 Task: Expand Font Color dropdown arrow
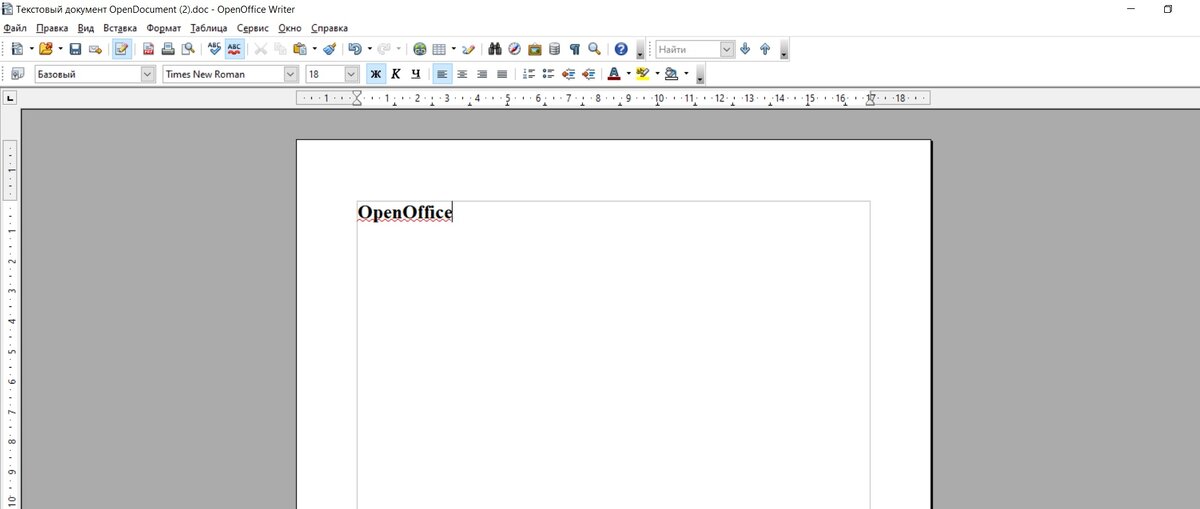(x=628, y=73)
